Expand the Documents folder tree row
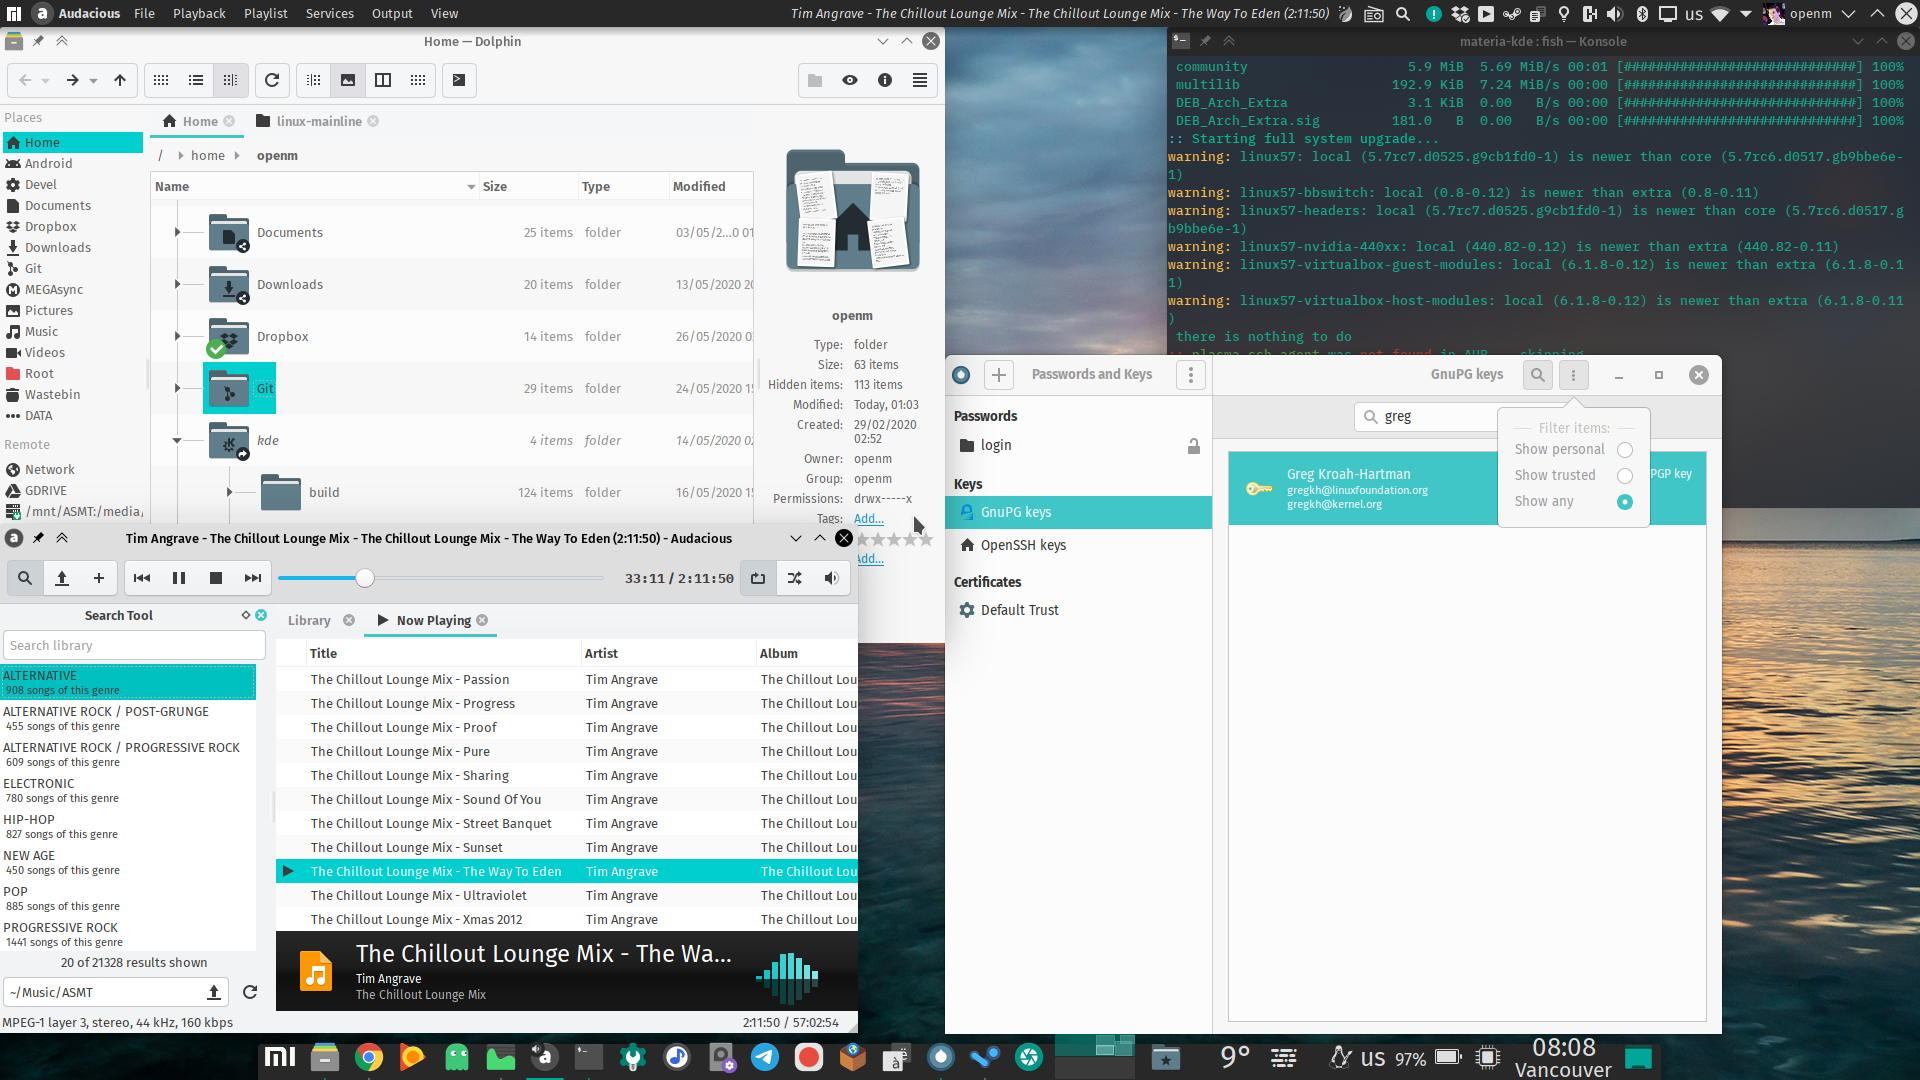The image size is (1920, 1080). [177, 232]
